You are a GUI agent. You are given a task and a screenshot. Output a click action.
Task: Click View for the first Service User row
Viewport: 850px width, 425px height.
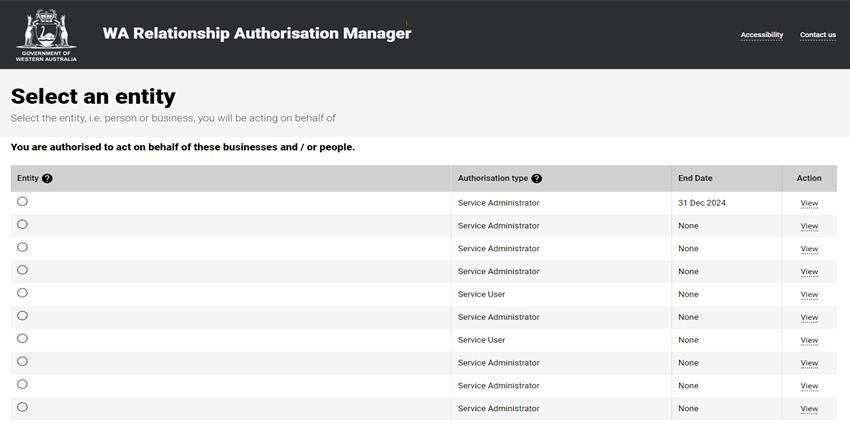click(809, 294)
